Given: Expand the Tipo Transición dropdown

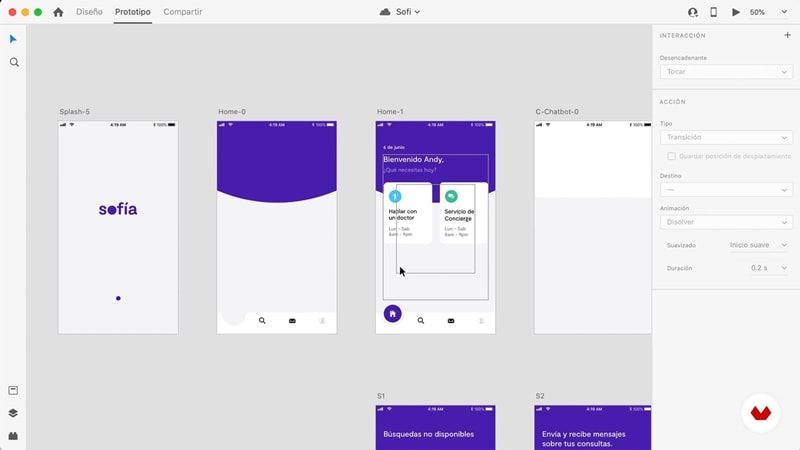Looking at the screenshot, I should coord(726,137).
